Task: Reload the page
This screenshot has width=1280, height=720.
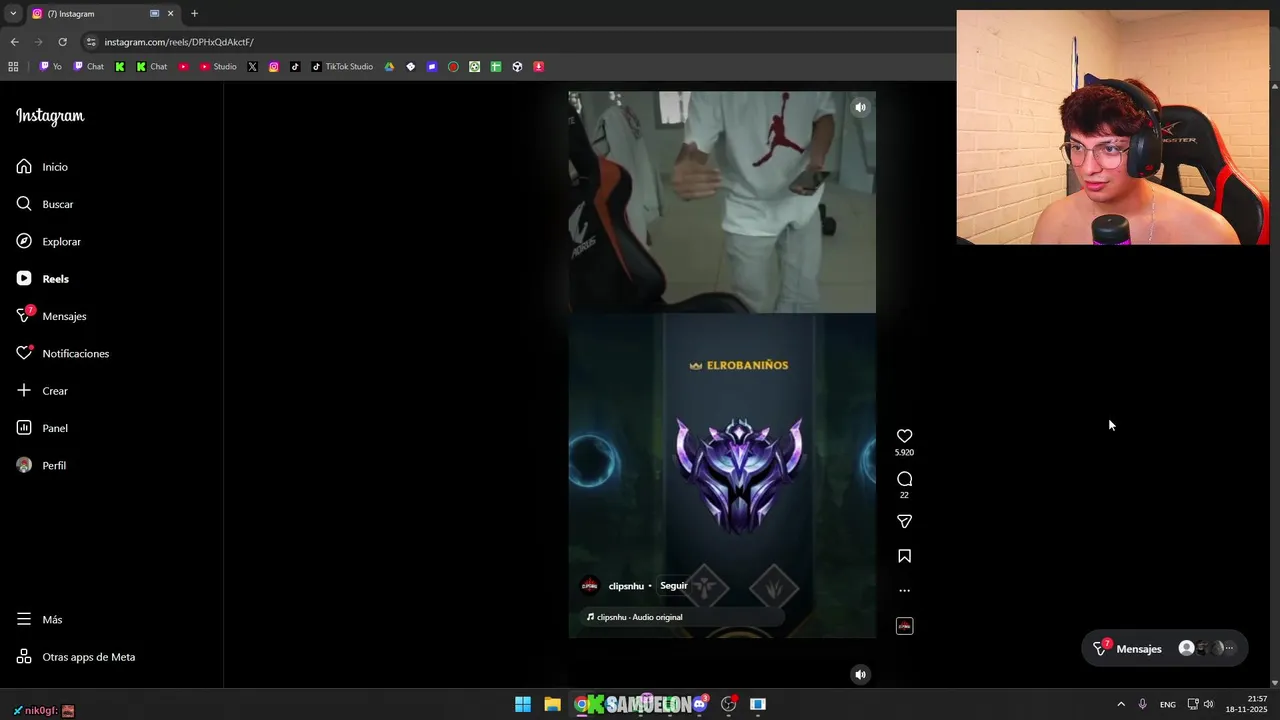Action: pos(62,42)
